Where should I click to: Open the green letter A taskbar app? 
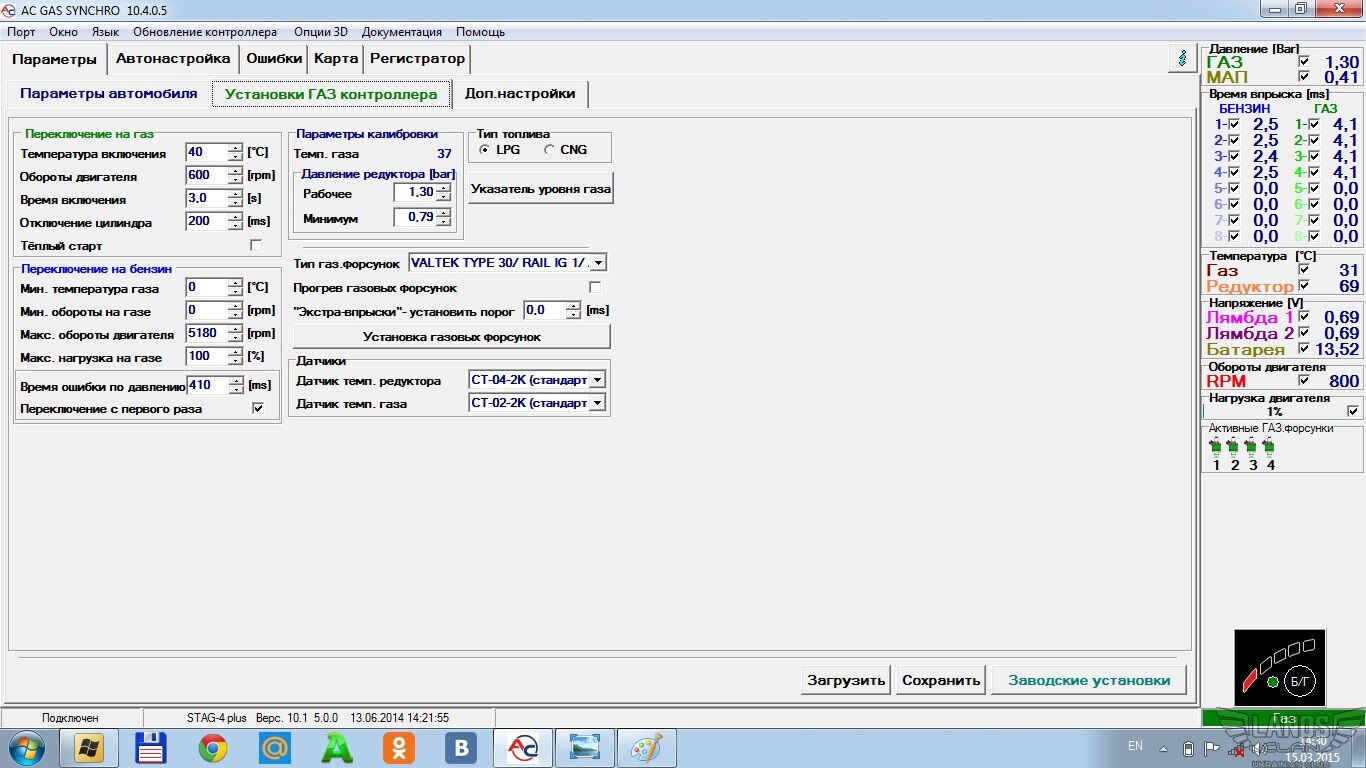pyautogui.click(x=337, y=748)
